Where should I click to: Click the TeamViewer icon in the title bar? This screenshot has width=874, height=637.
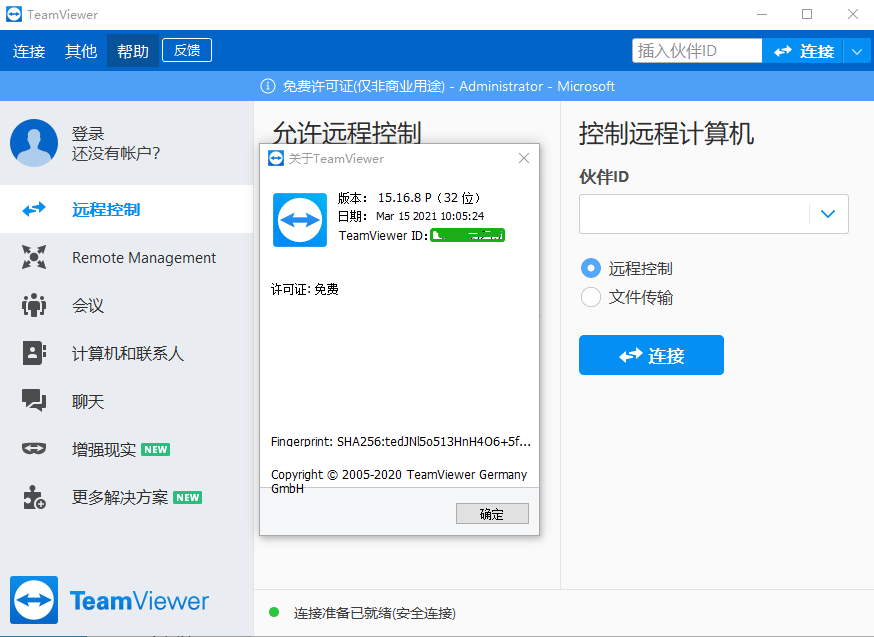tap(14, 14)
